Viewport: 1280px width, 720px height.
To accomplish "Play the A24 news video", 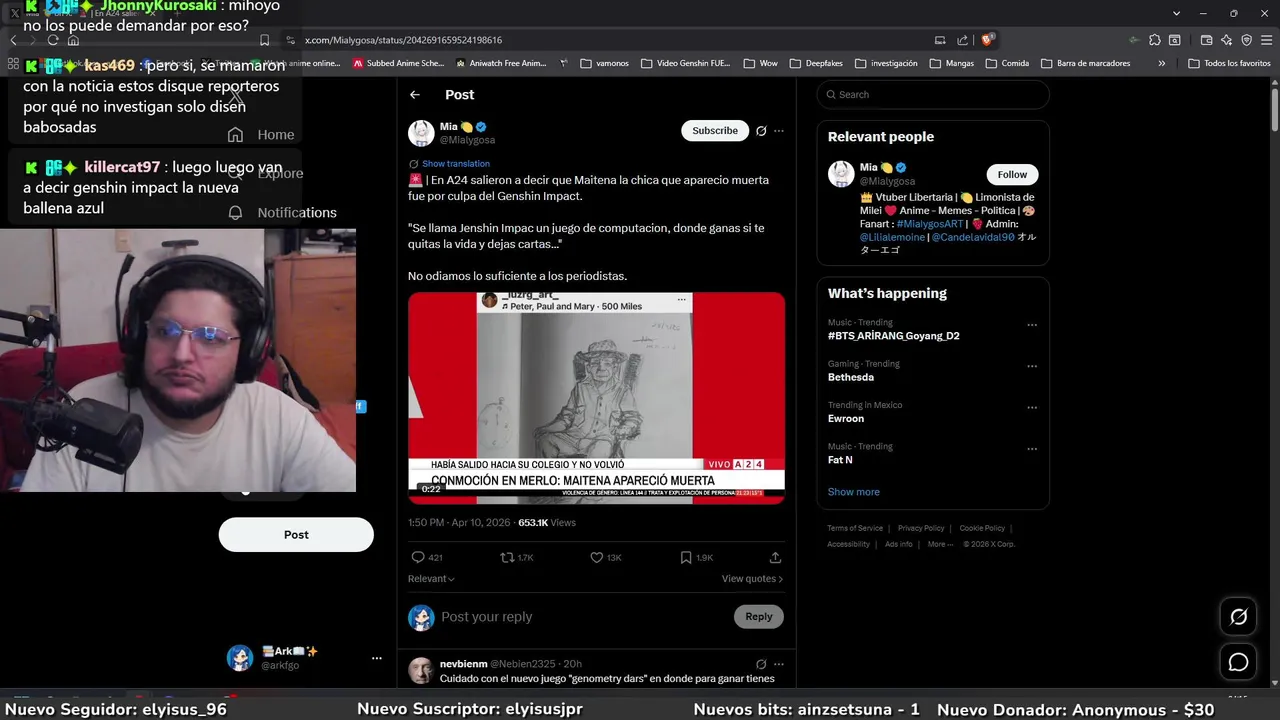I will pos(596,397).
